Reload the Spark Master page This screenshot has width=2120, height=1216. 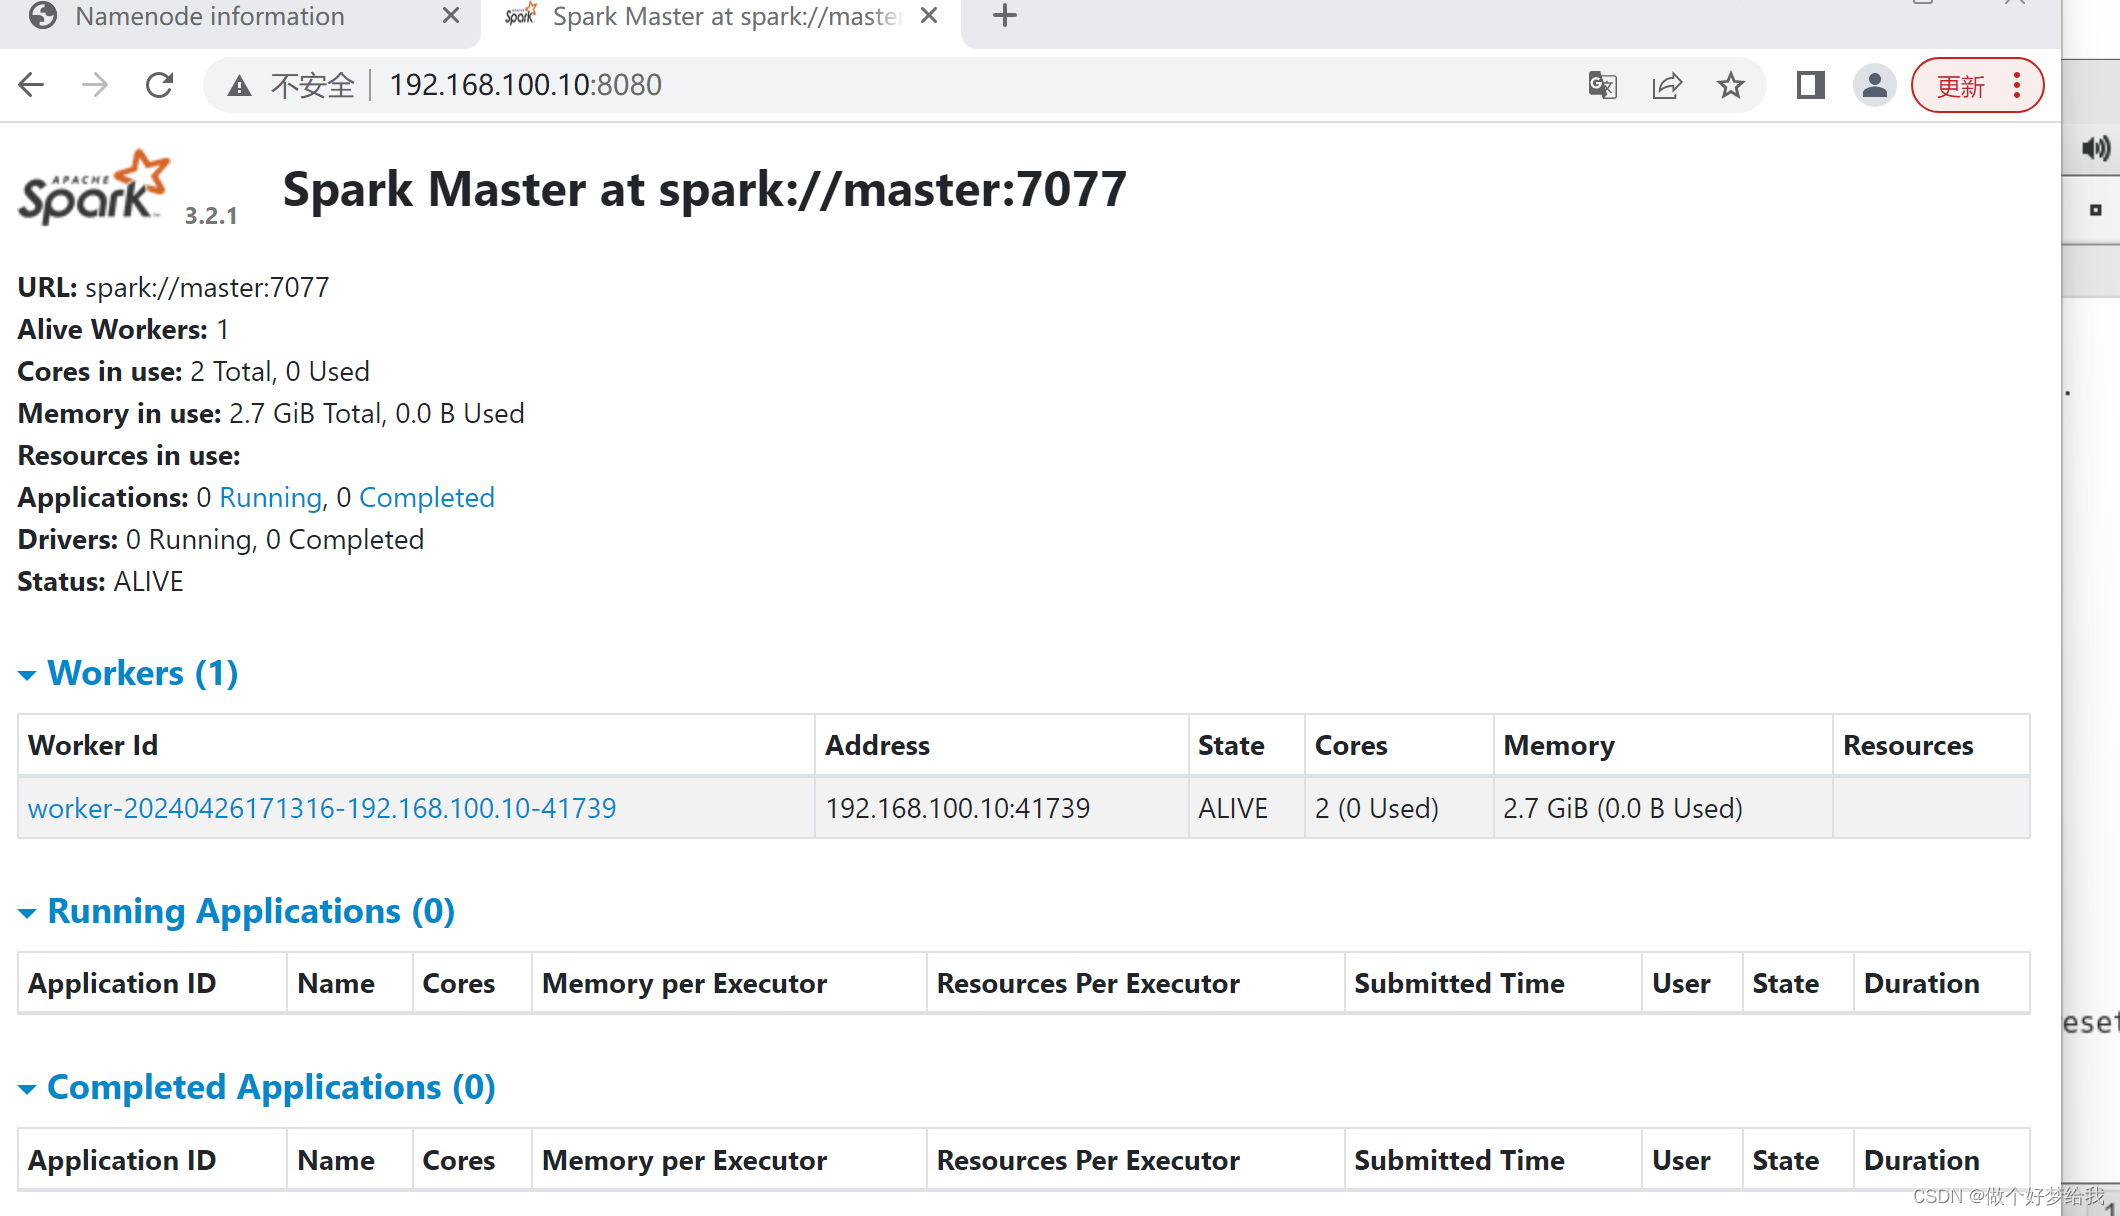pyautogui.click(x=159, y=85)
